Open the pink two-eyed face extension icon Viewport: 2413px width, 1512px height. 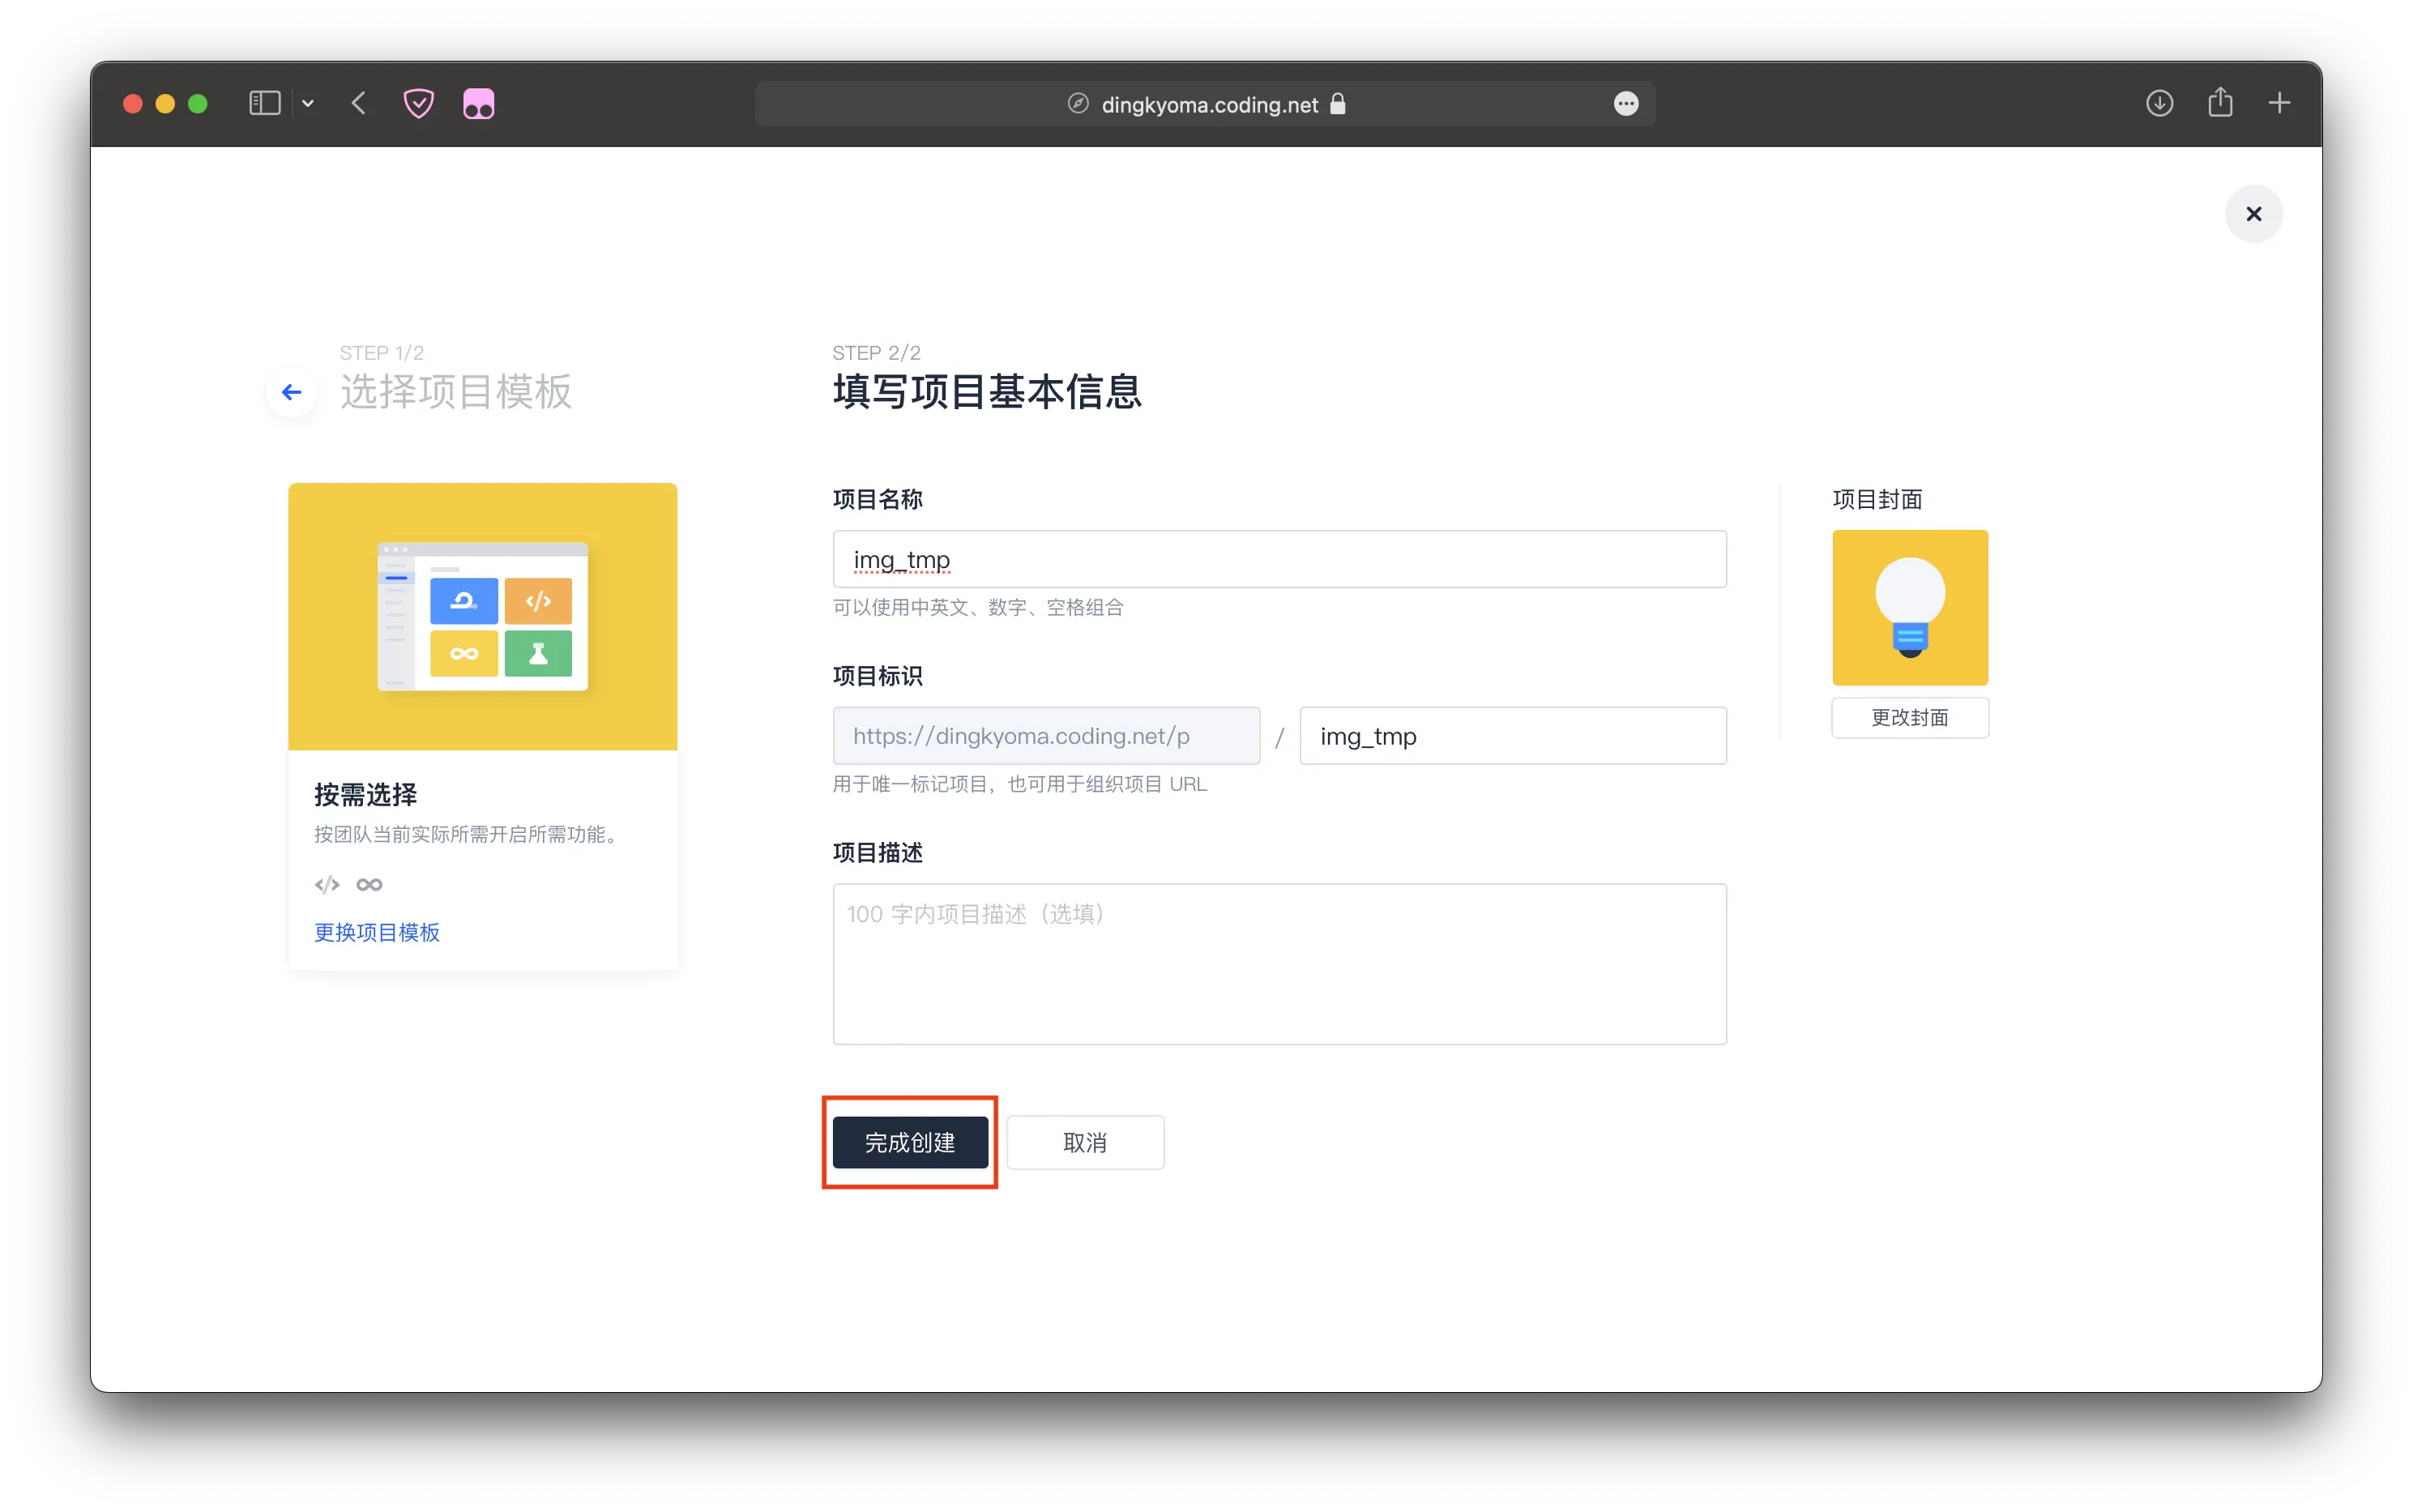pos(478,104)
